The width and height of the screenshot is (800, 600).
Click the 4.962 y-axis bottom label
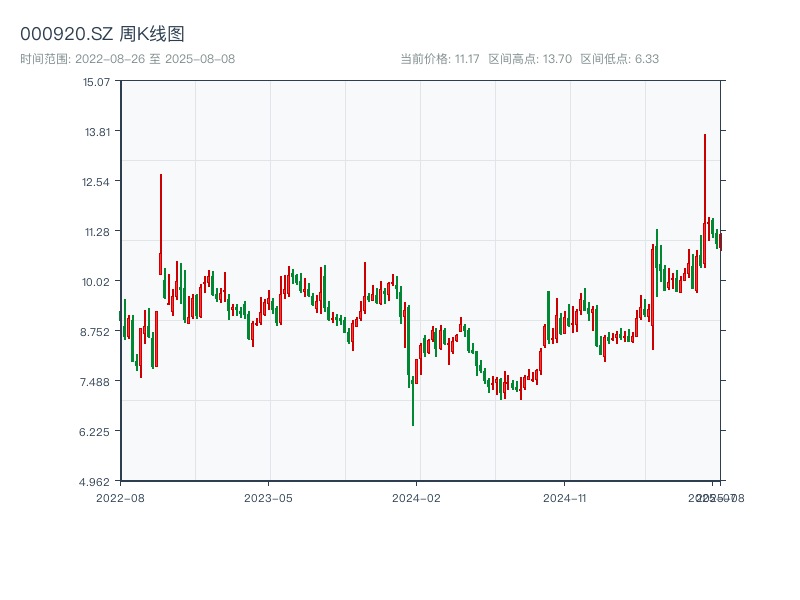point(96,481)
